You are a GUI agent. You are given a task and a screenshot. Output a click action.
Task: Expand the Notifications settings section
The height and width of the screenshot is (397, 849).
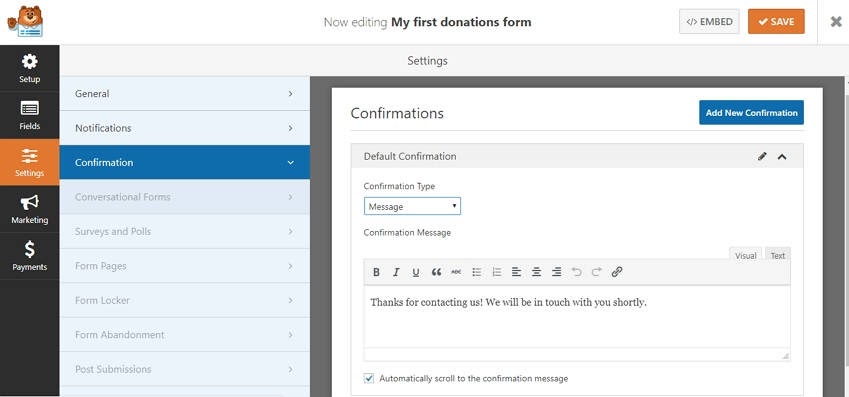click(185, 128)
